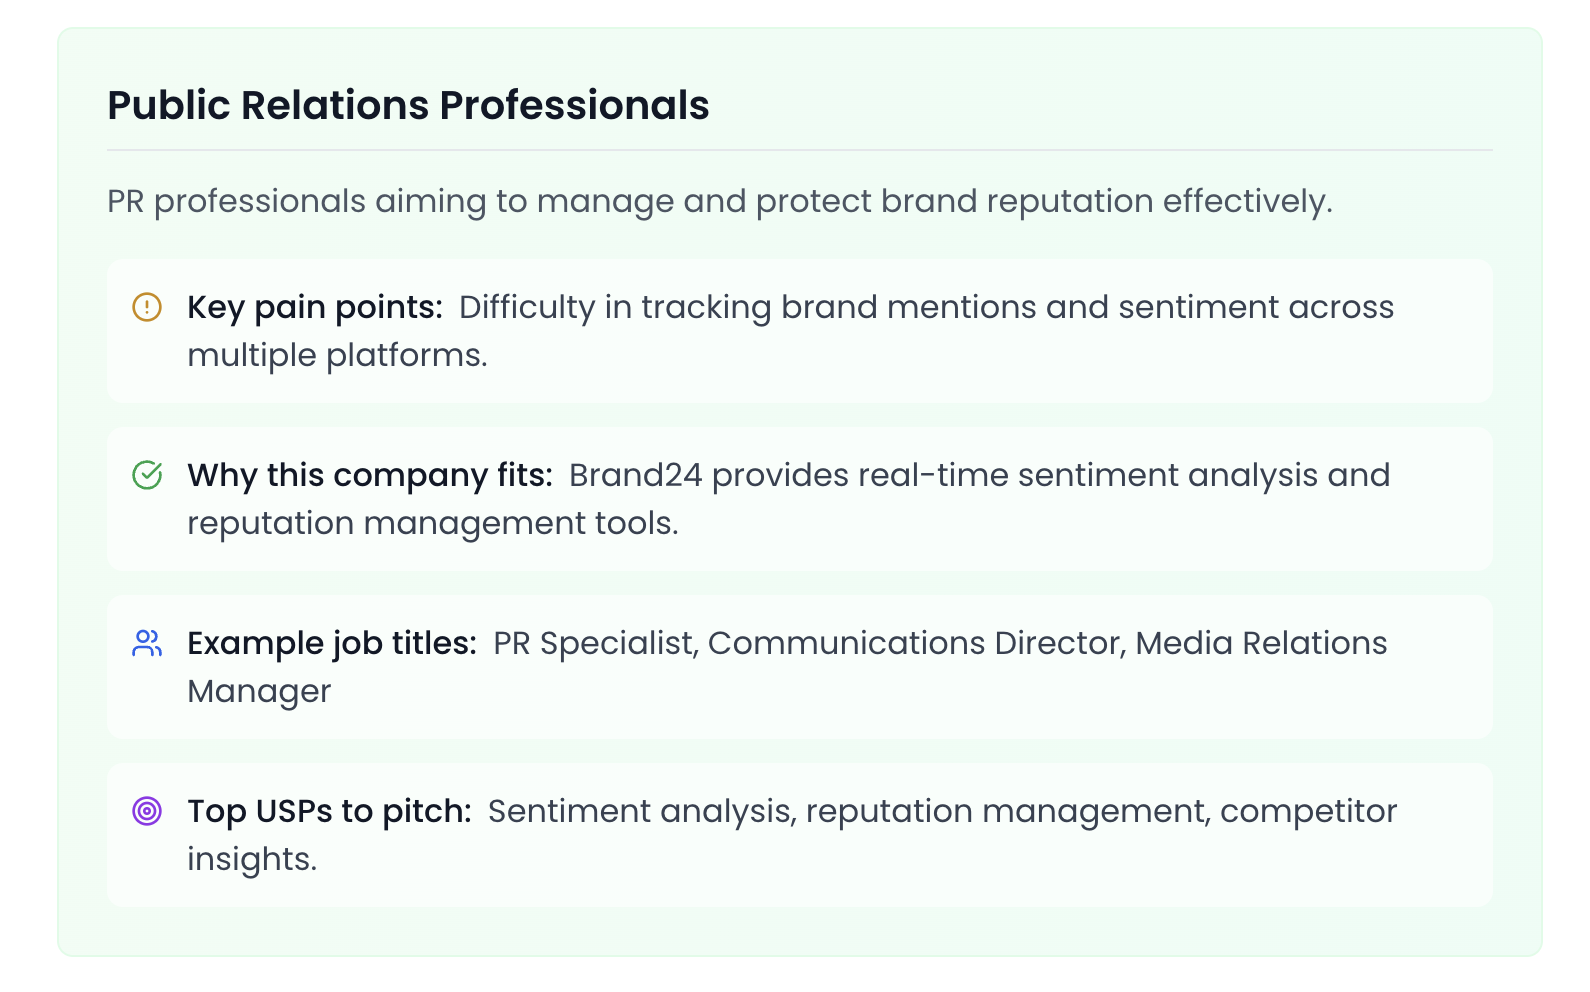
Task: Click the green checkmark icon beside Why this company fits
Action: pos(147,475)
